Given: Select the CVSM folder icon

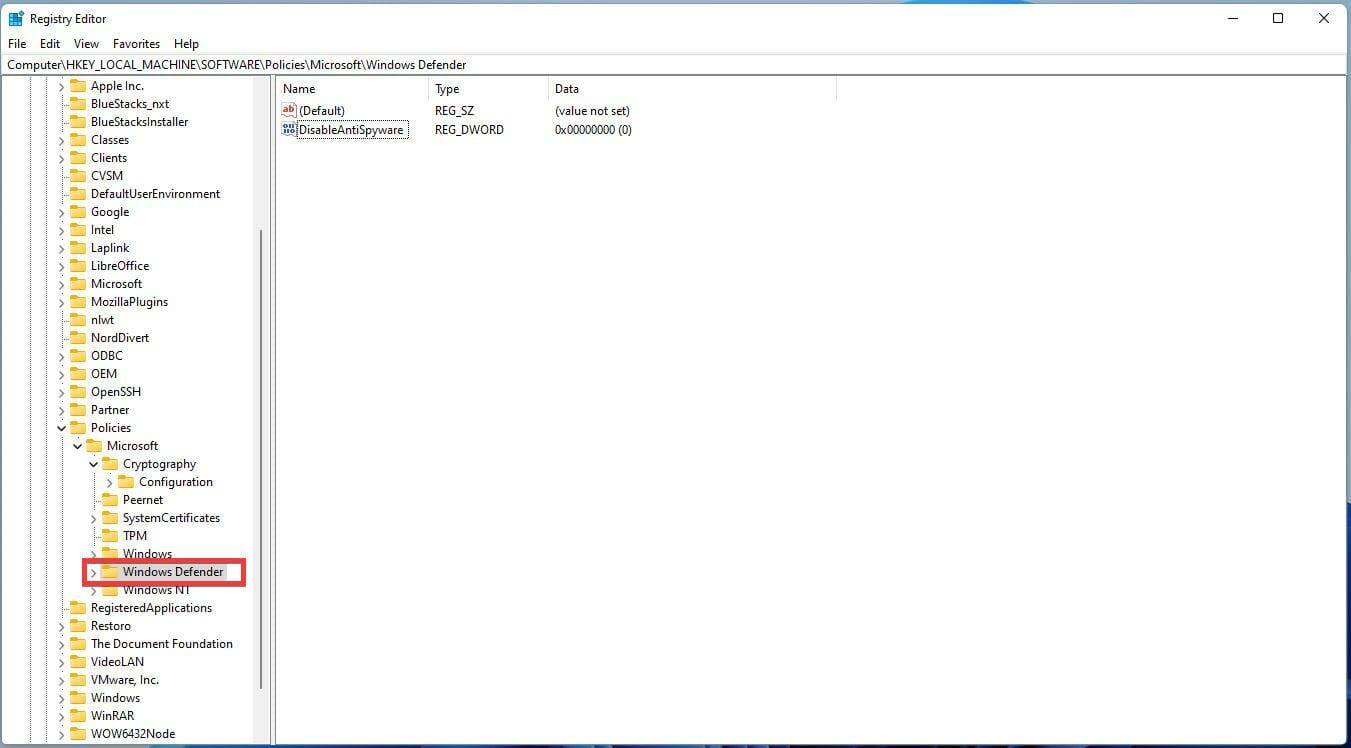Looking at the screenshot, I should [77, 176].
